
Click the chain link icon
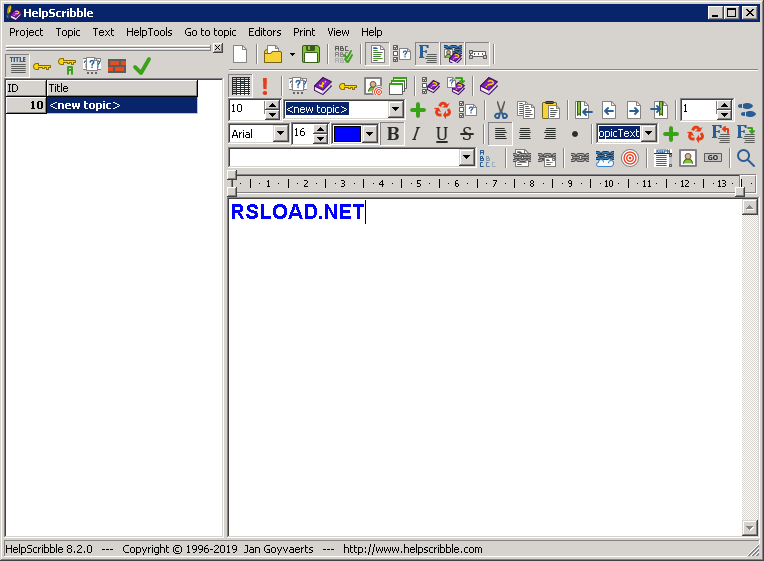[x=579, y=158]
